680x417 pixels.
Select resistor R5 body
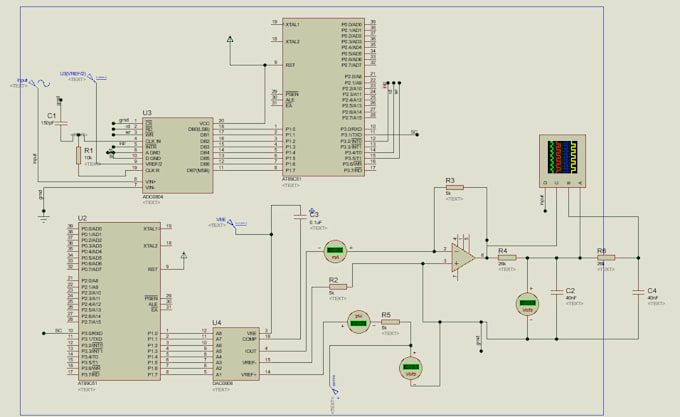[x=390, y=322]
